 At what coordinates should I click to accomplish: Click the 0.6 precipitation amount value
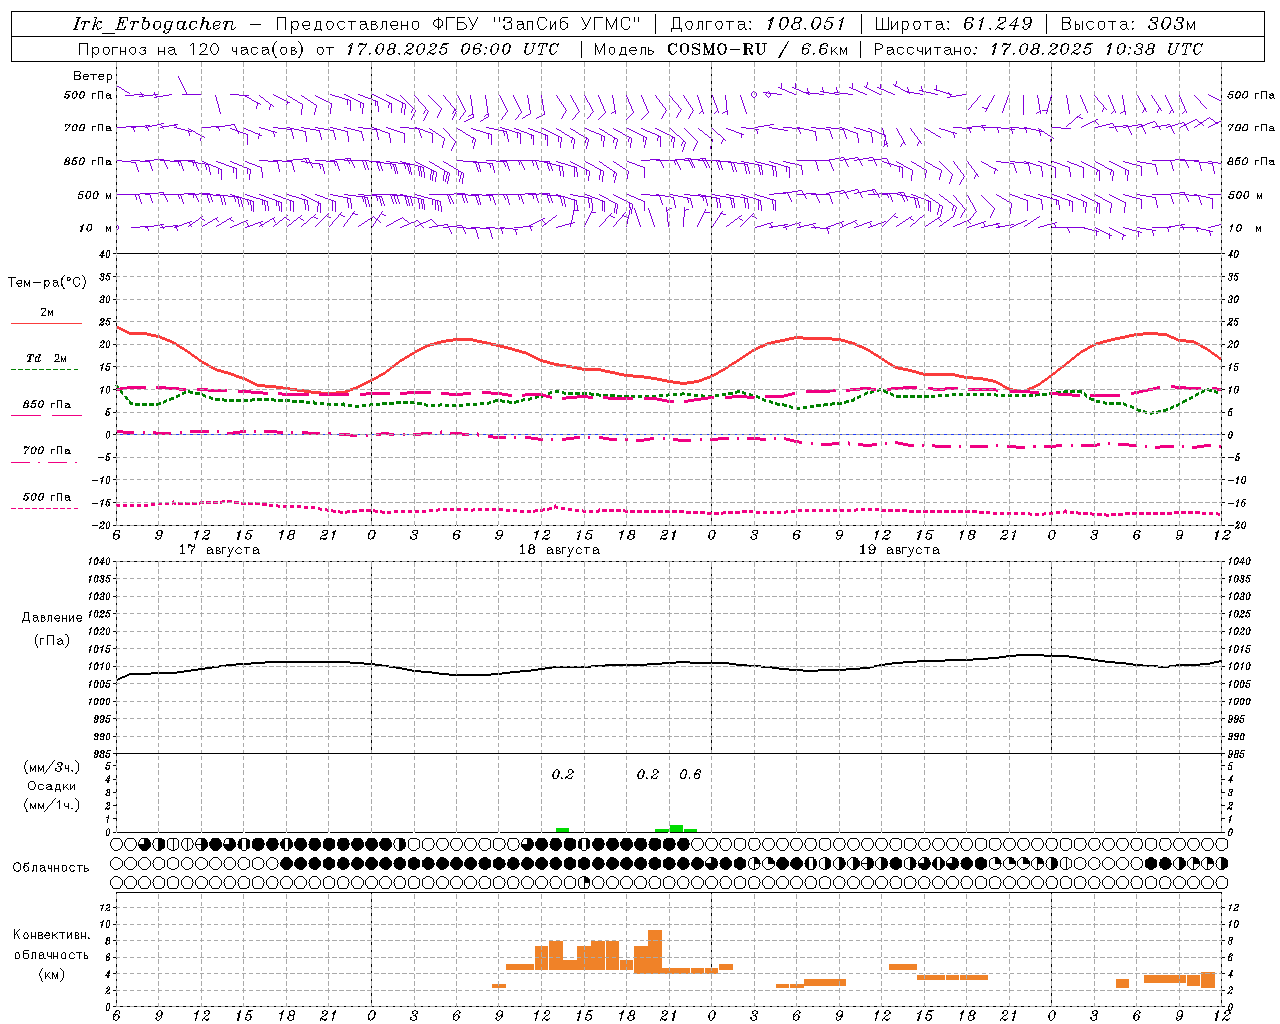click(690, 774)
